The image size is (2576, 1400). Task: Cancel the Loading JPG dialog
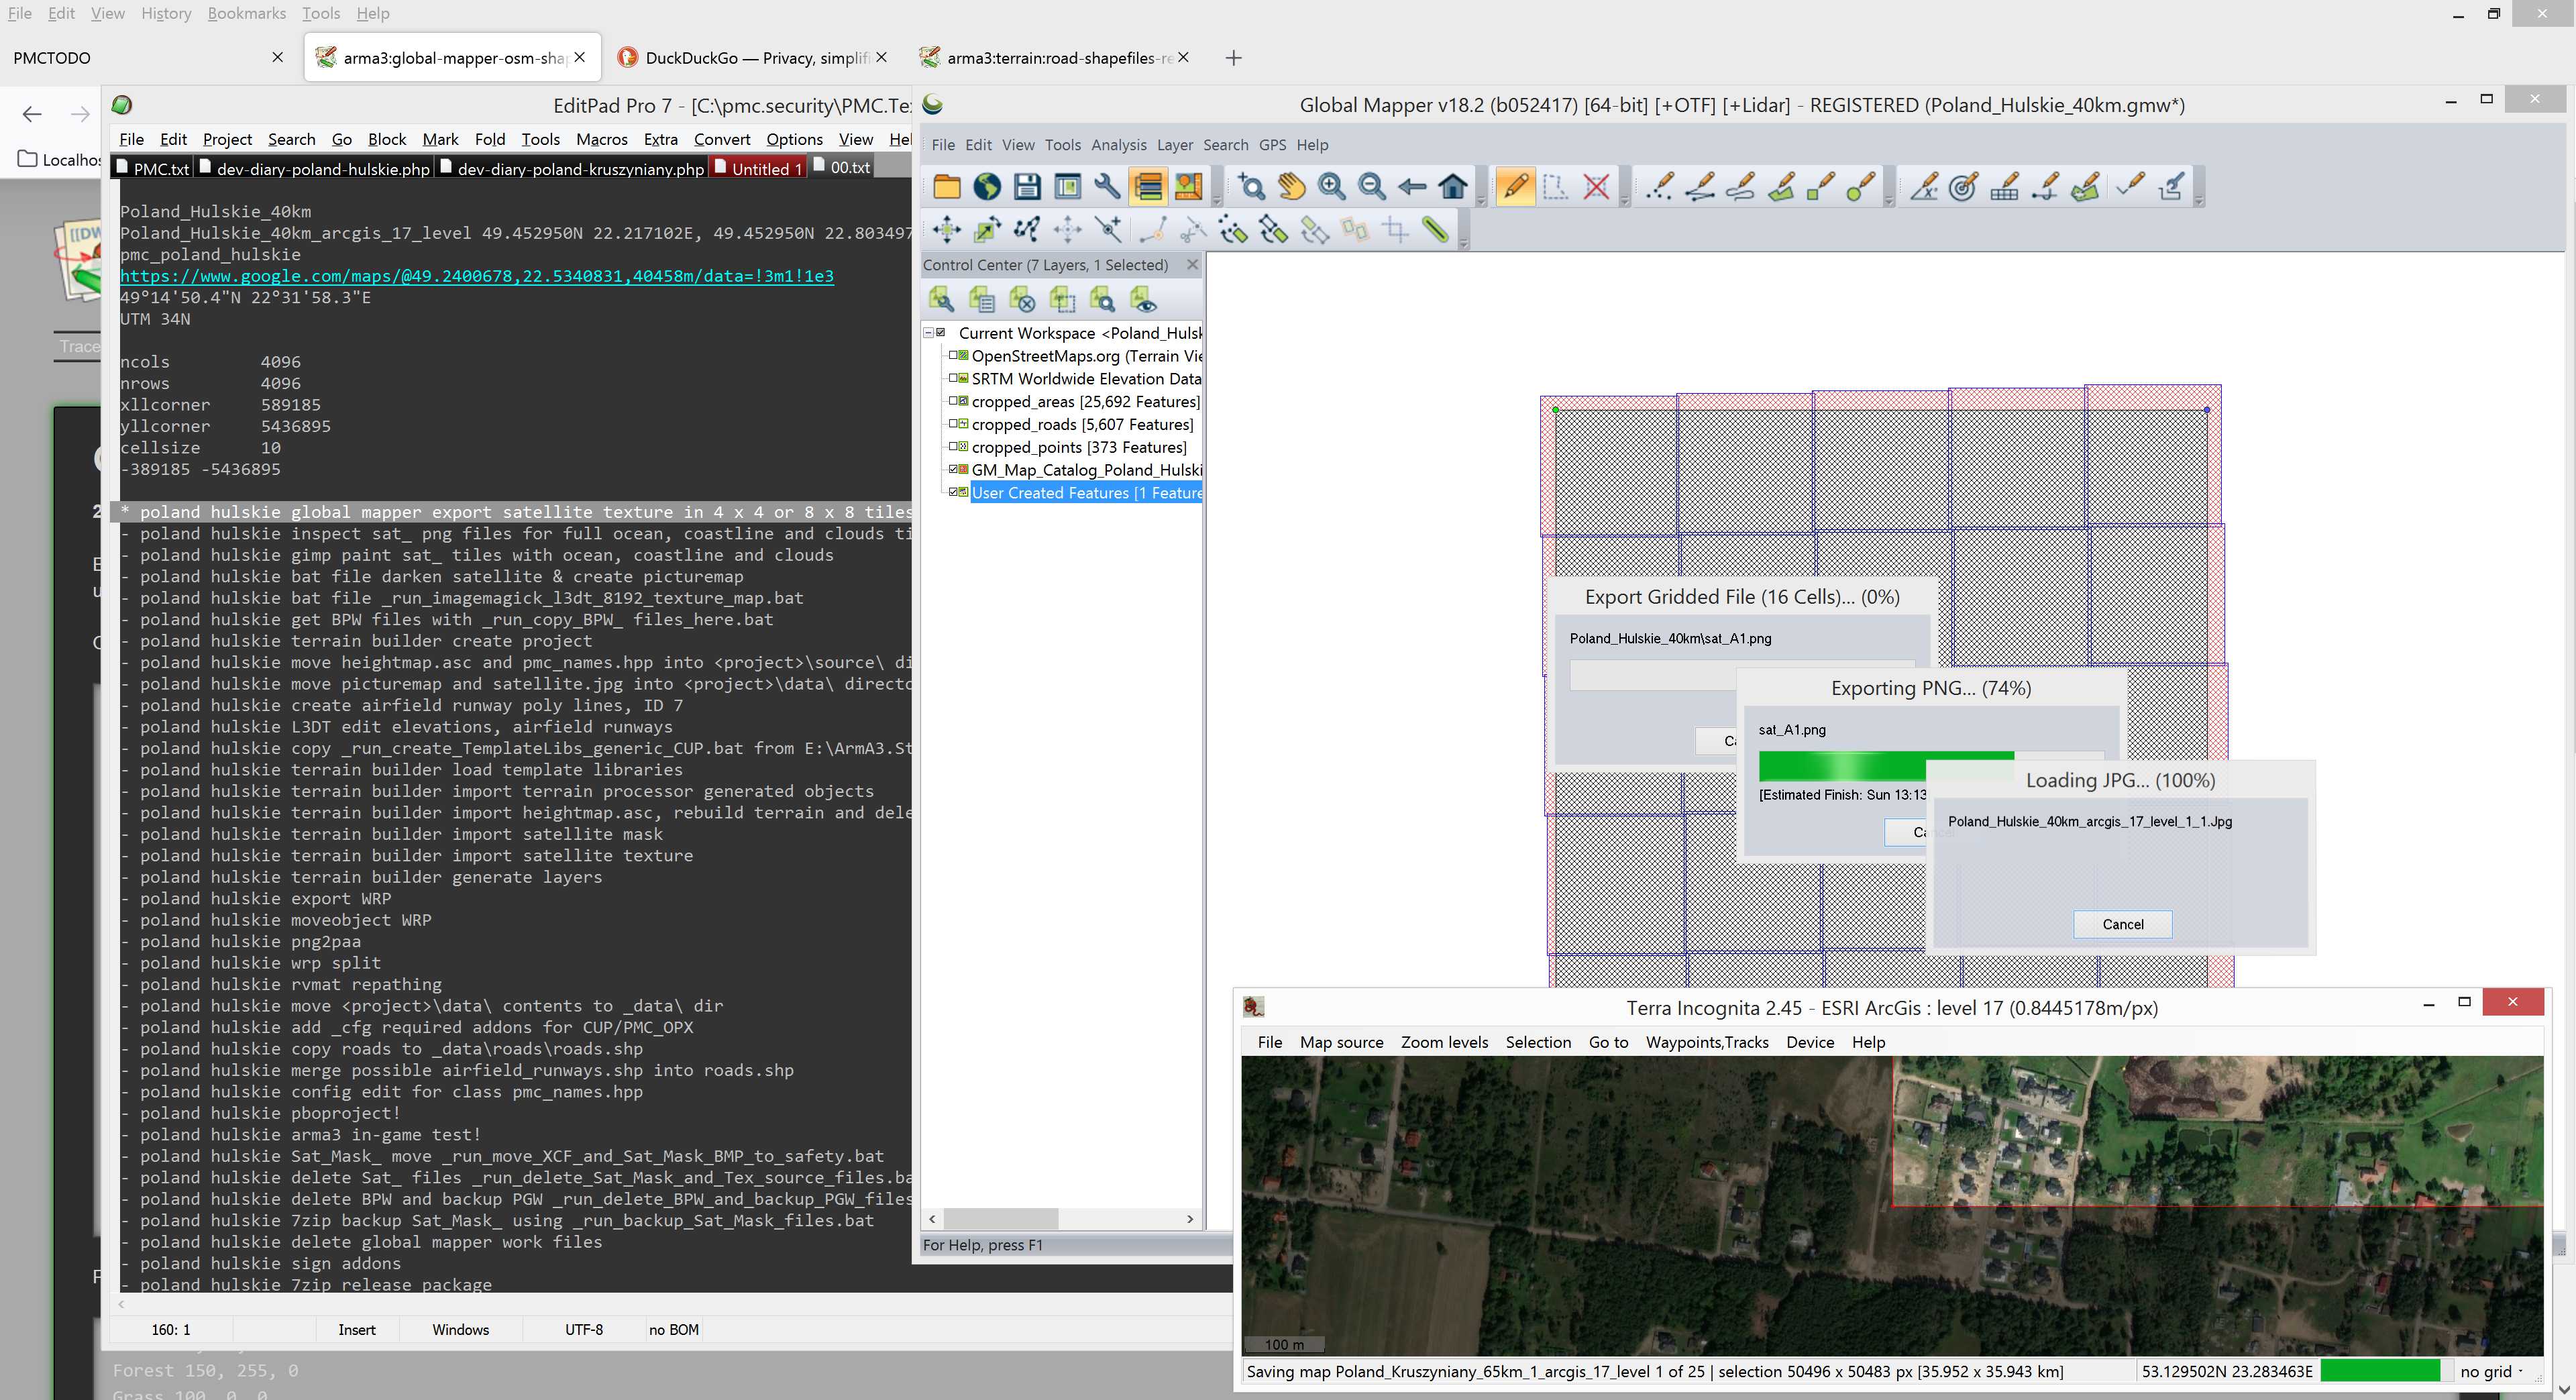point(2122,924)
